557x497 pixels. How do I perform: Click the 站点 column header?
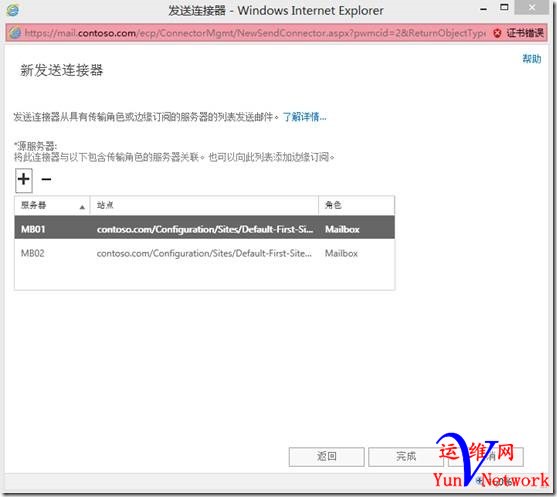pos(204,205)
